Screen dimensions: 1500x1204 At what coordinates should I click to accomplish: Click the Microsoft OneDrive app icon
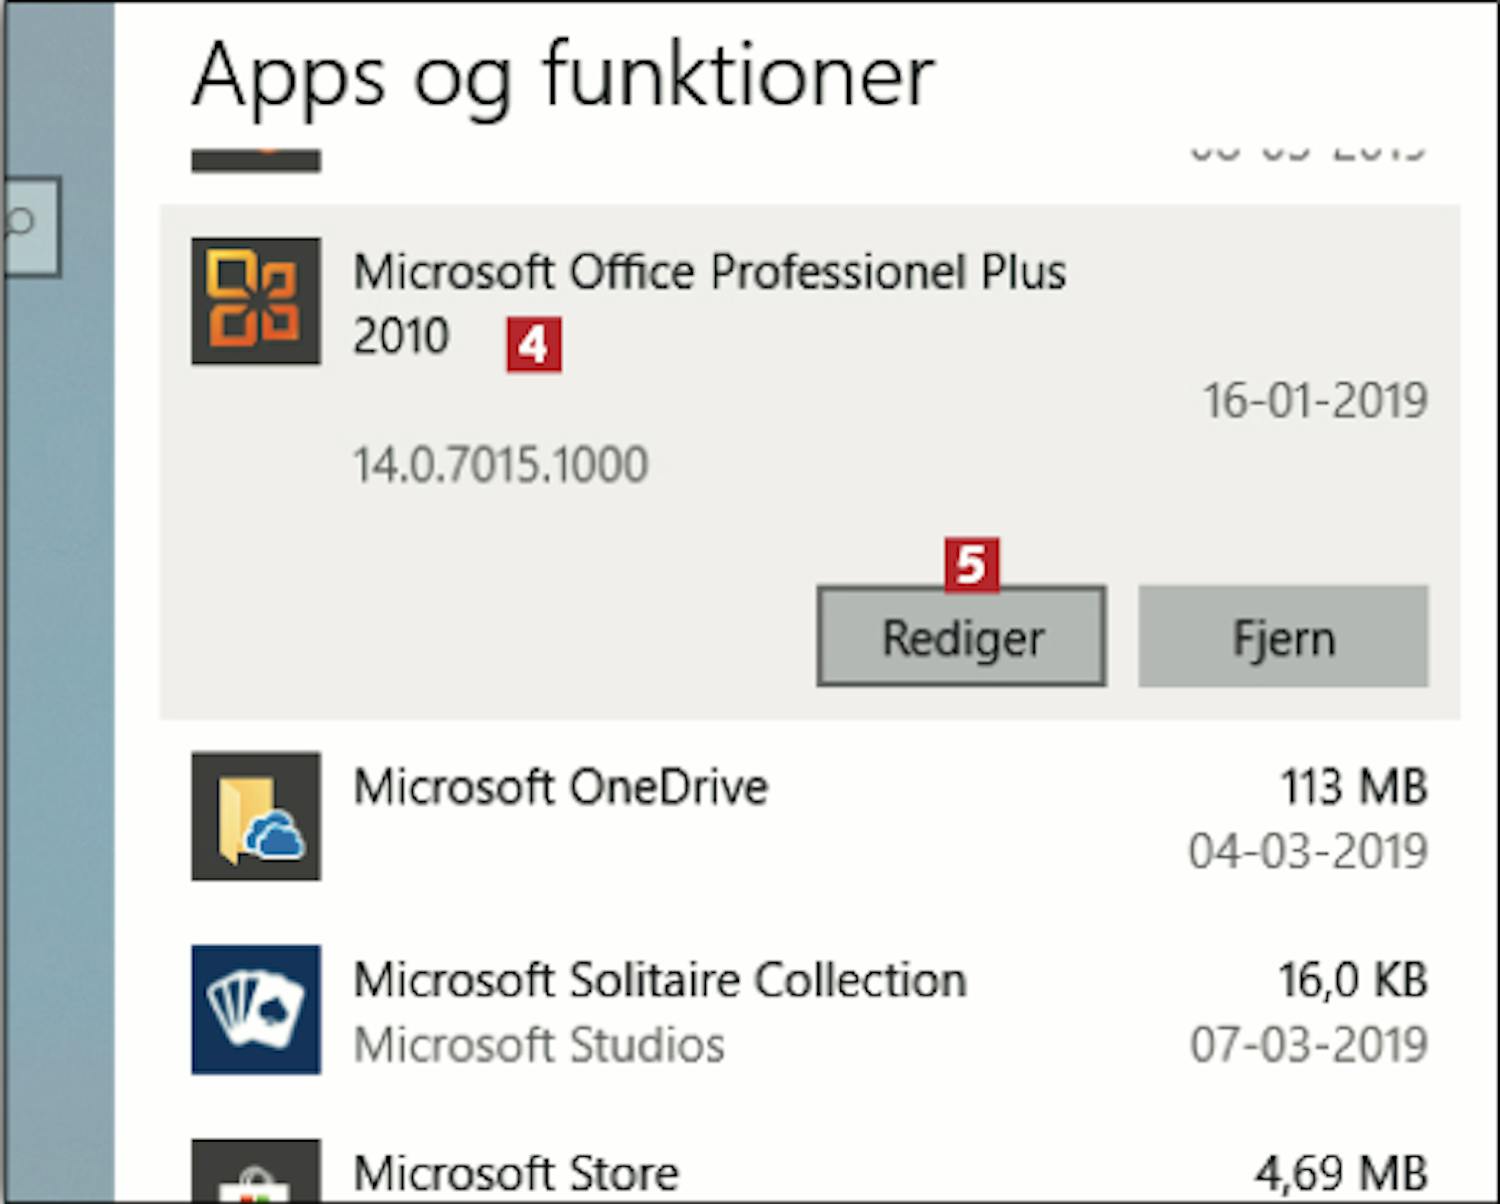tap(256, 816)
